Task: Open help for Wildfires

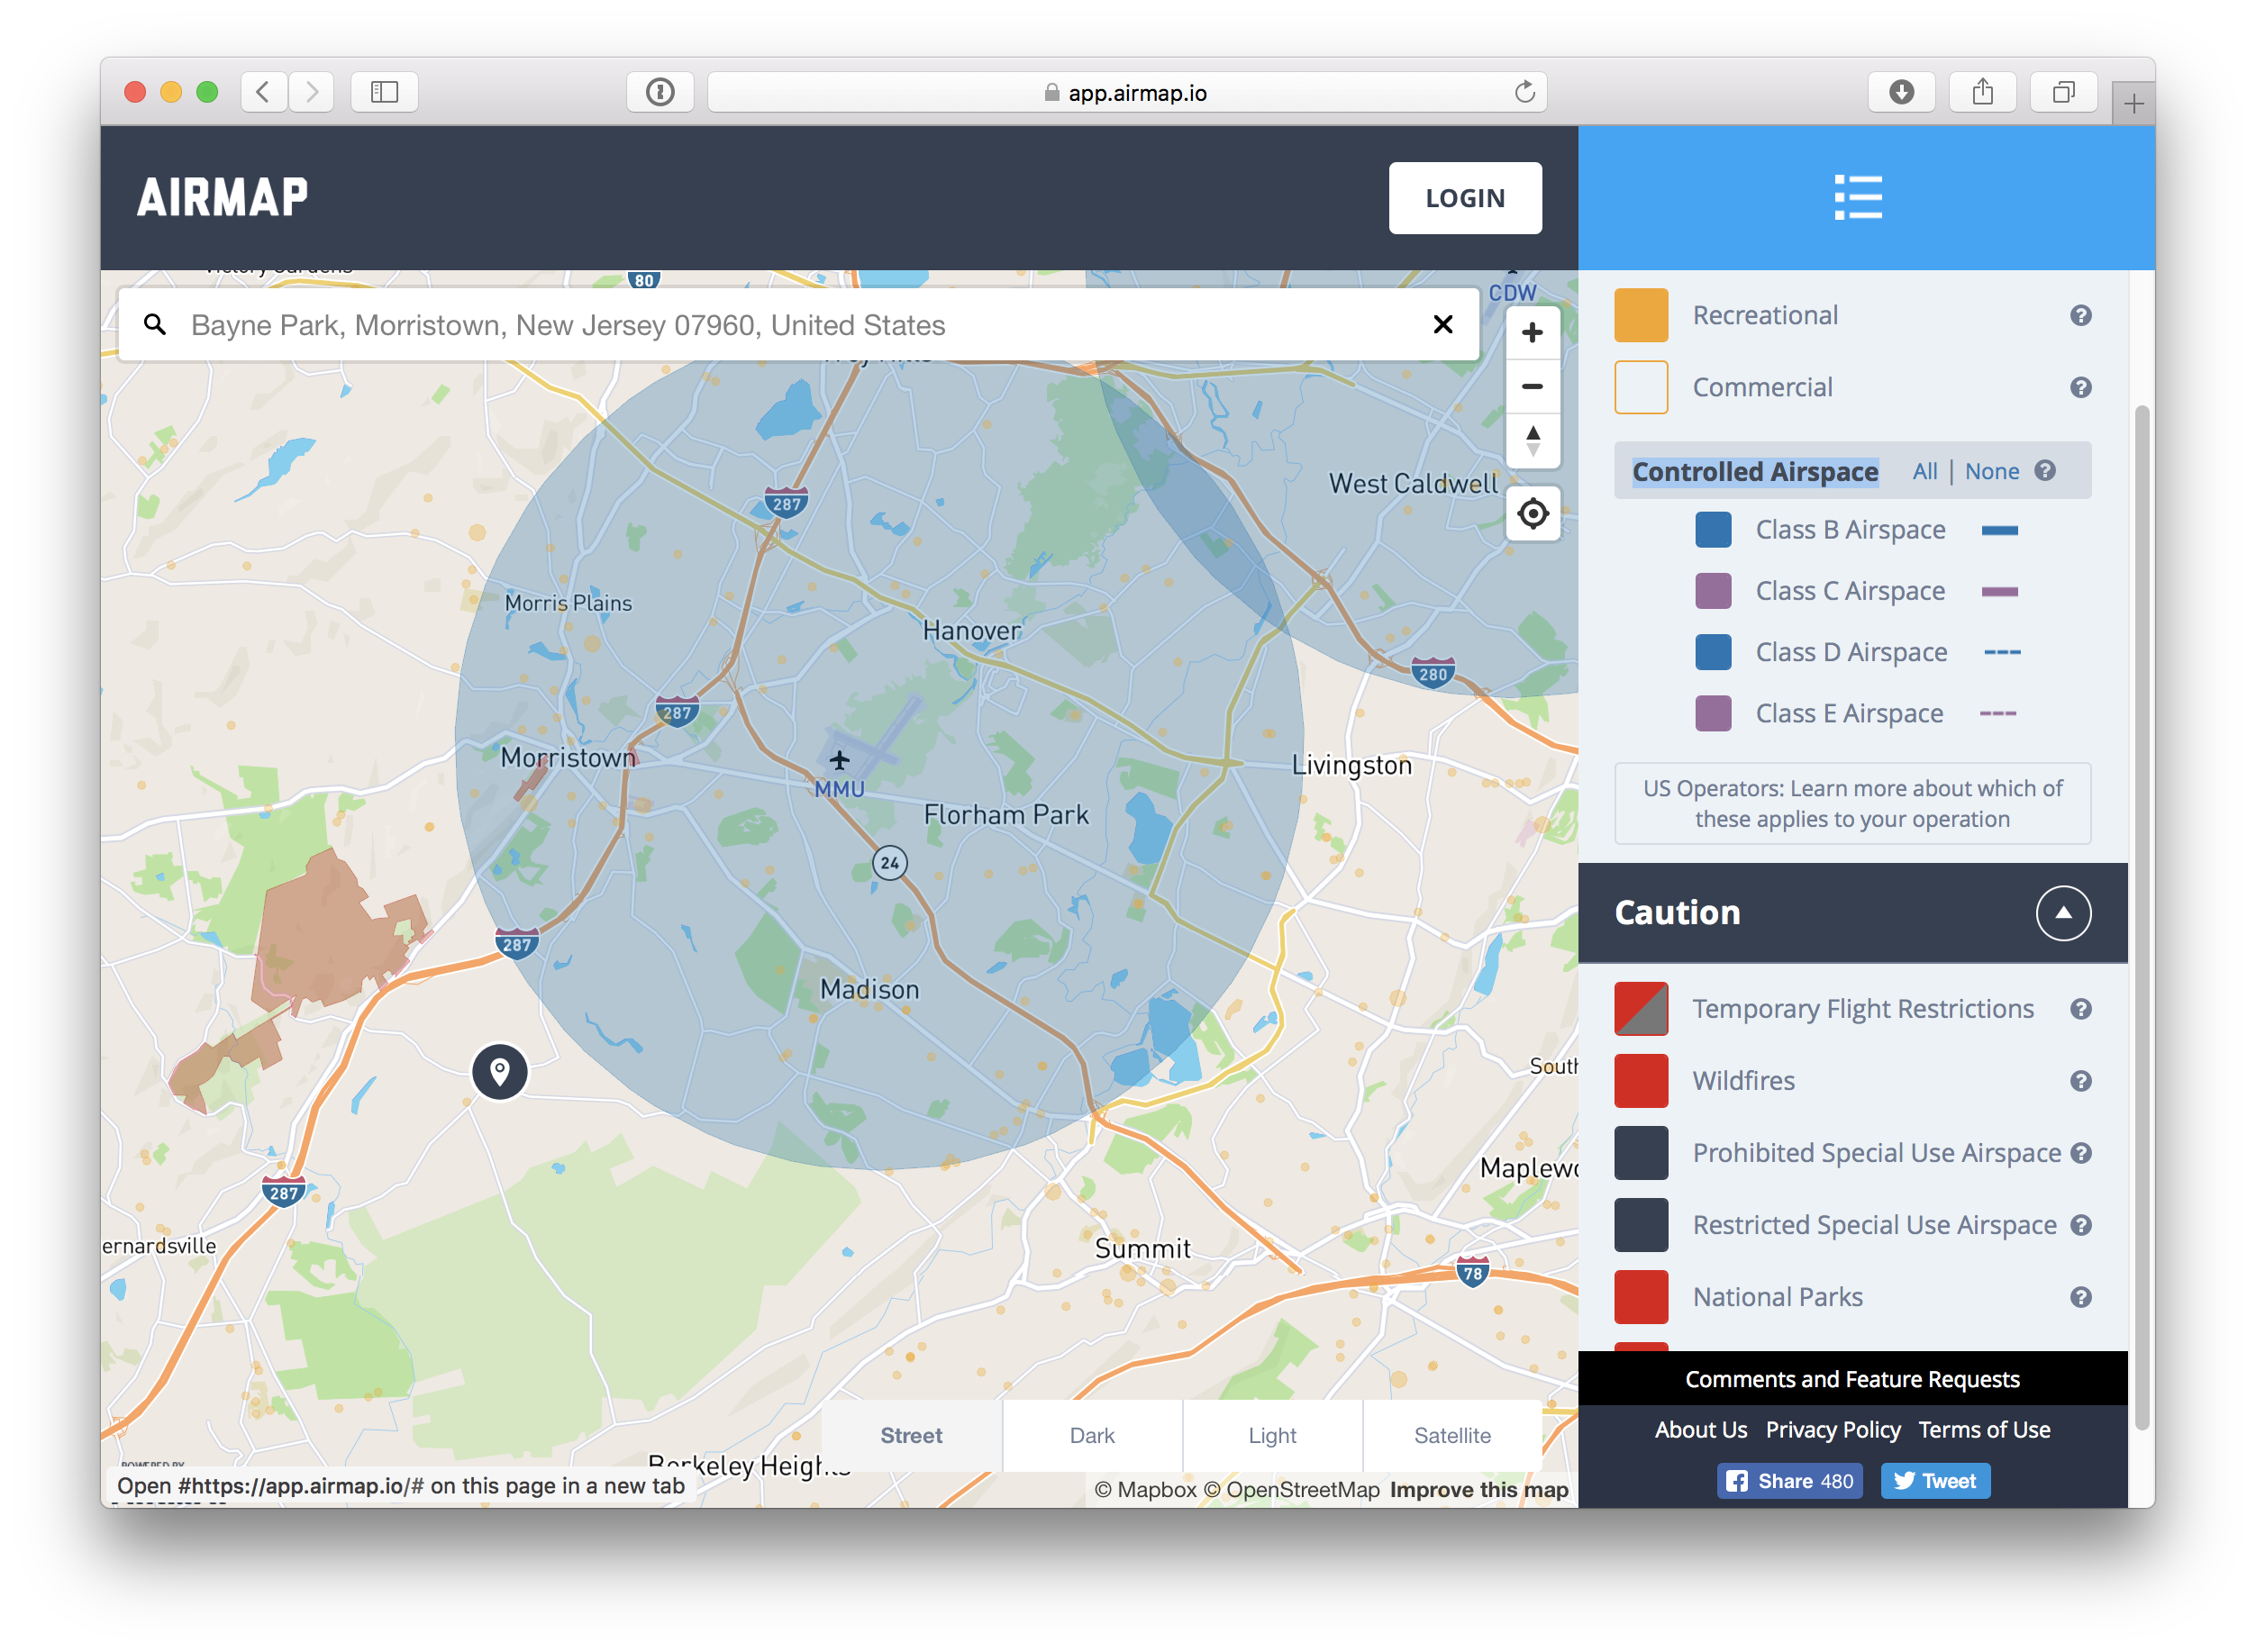Action: click(x=2080, y=1081)
